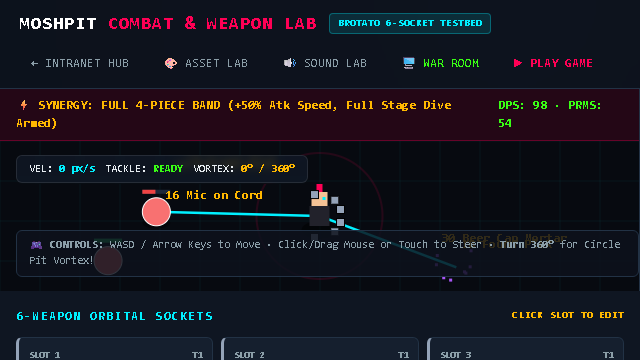Click the Intranet Hub back arrow
Screen dimensions: 640x360
tap(35, 63)
